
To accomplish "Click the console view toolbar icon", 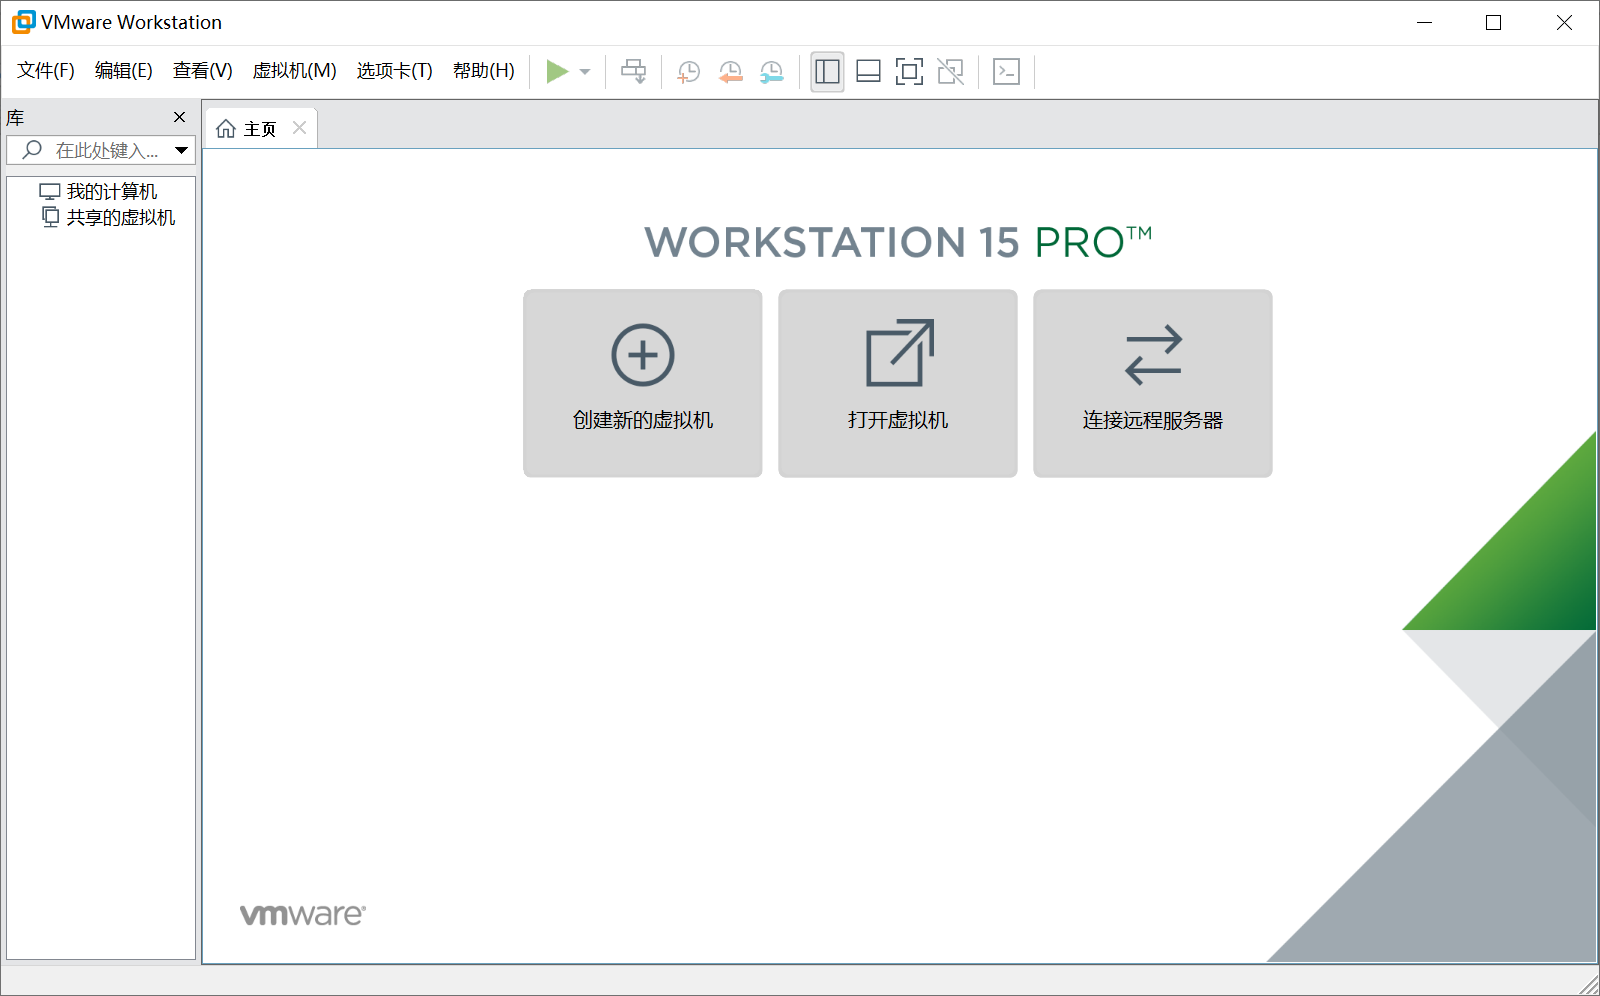I will [1006, 71].
